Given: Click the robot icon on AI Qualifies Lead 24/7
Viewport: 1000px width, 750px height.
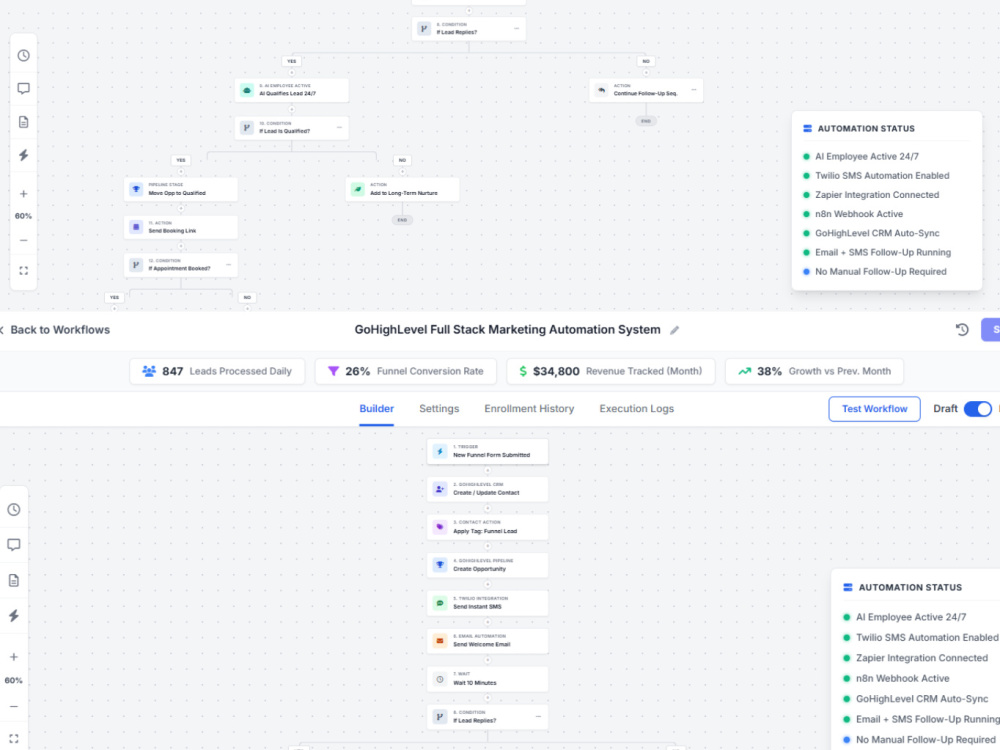Looking at the screenshot, I should pyautogui.click(x=247, y=90).
